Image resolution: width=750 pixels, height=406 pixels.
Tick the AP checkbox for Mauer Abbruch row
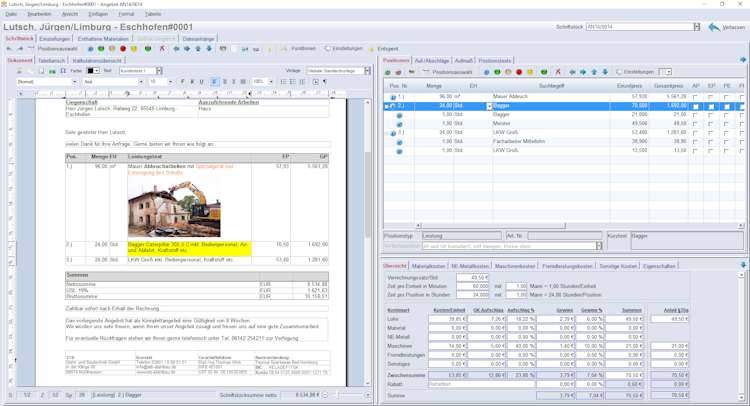click(x=695, y=96)
